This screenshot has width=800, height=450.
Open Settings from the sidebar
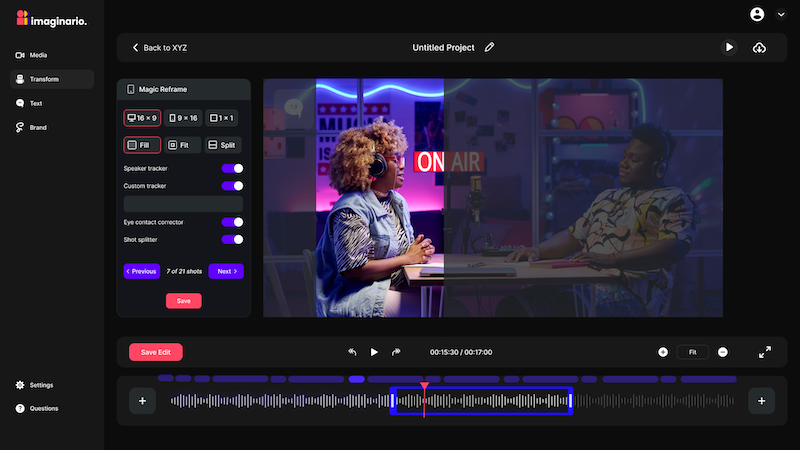pos(34,385)
